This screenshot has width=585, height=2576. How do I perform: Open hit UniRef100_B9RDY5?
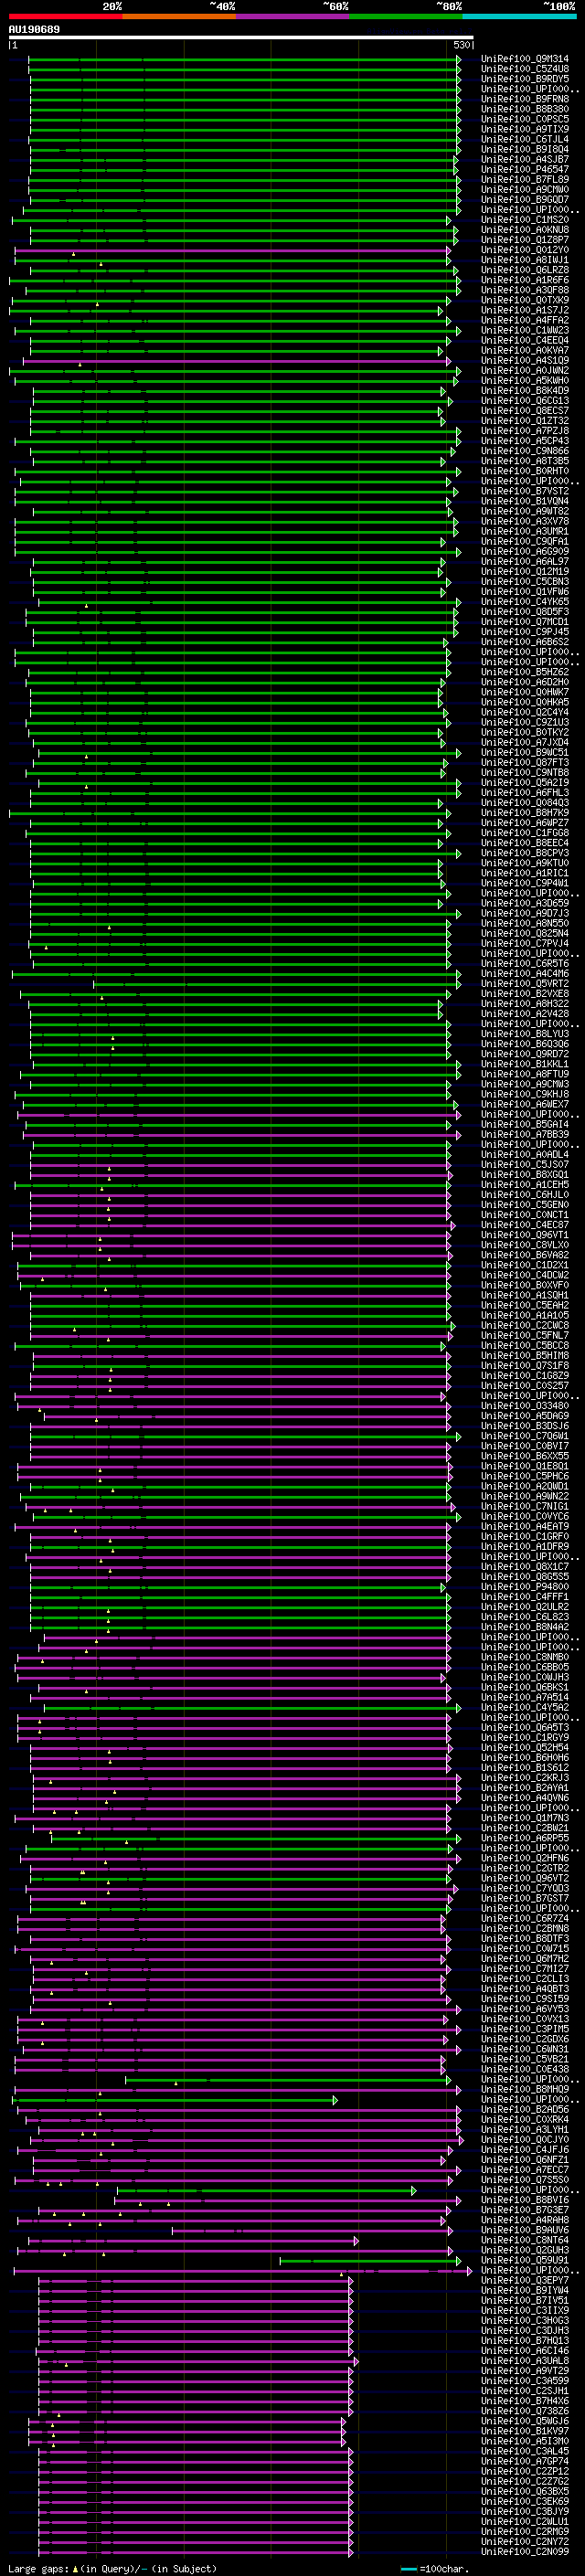click(525, 79)
